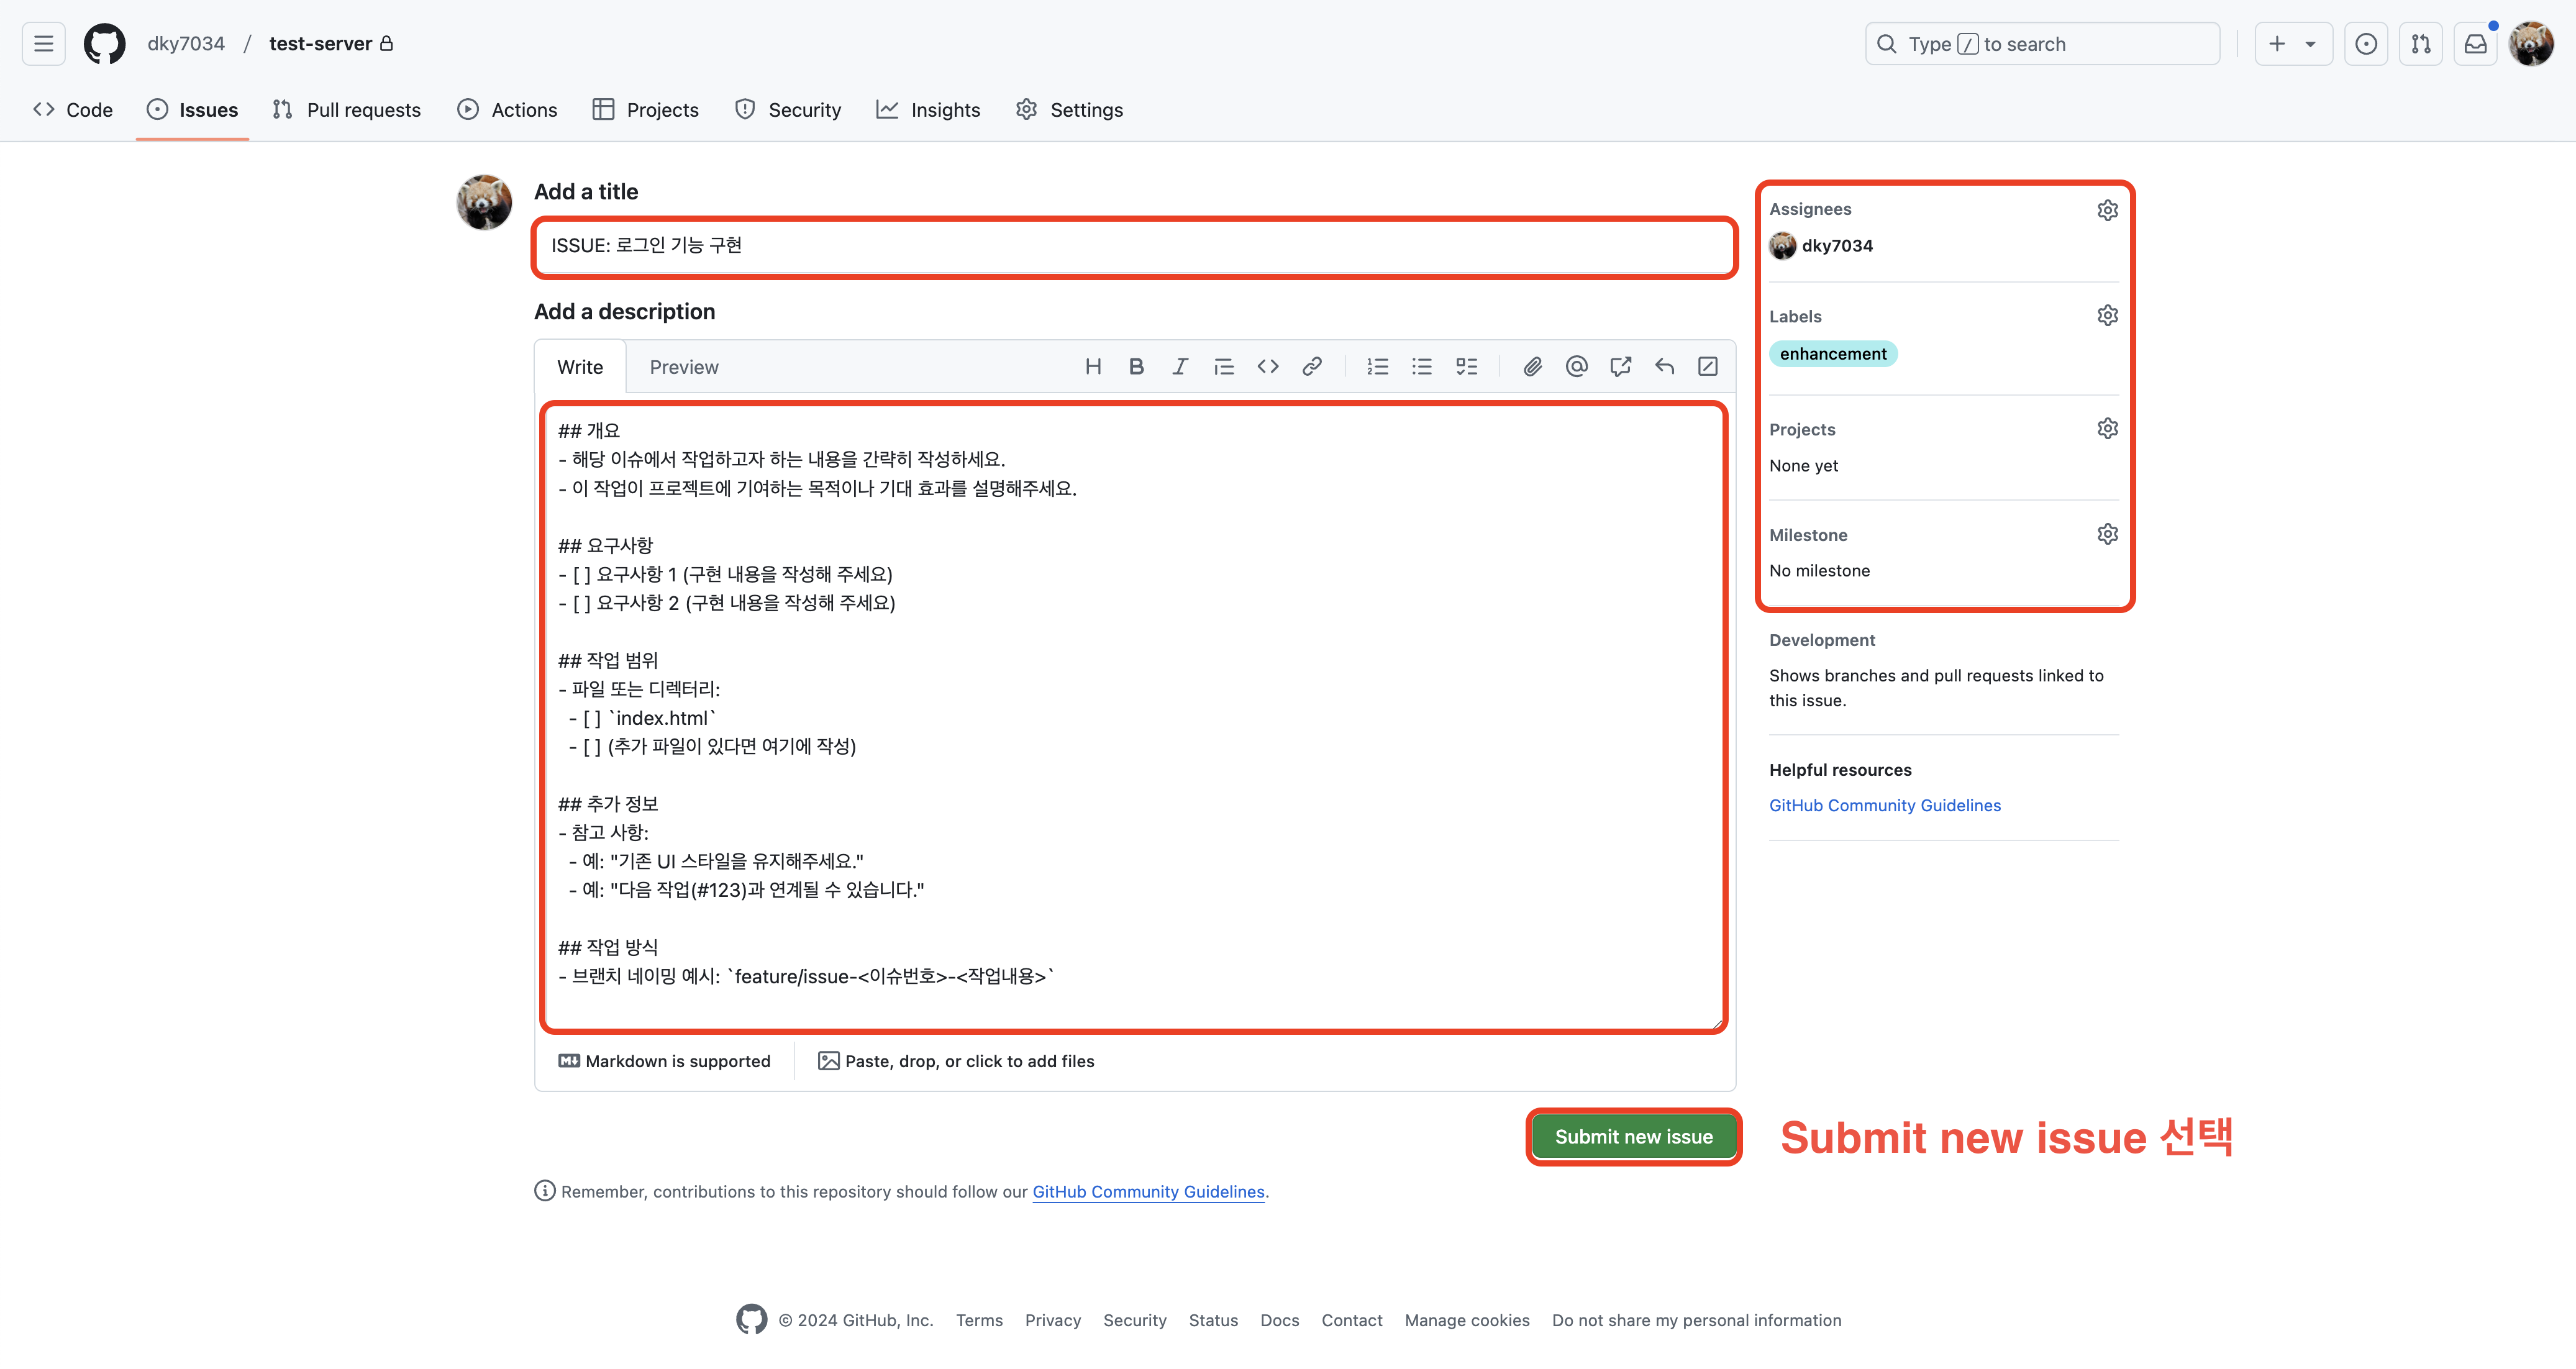Expand the create new plus dropdown
This screenshot has height=1369, width=2576.
(2292, 44)
